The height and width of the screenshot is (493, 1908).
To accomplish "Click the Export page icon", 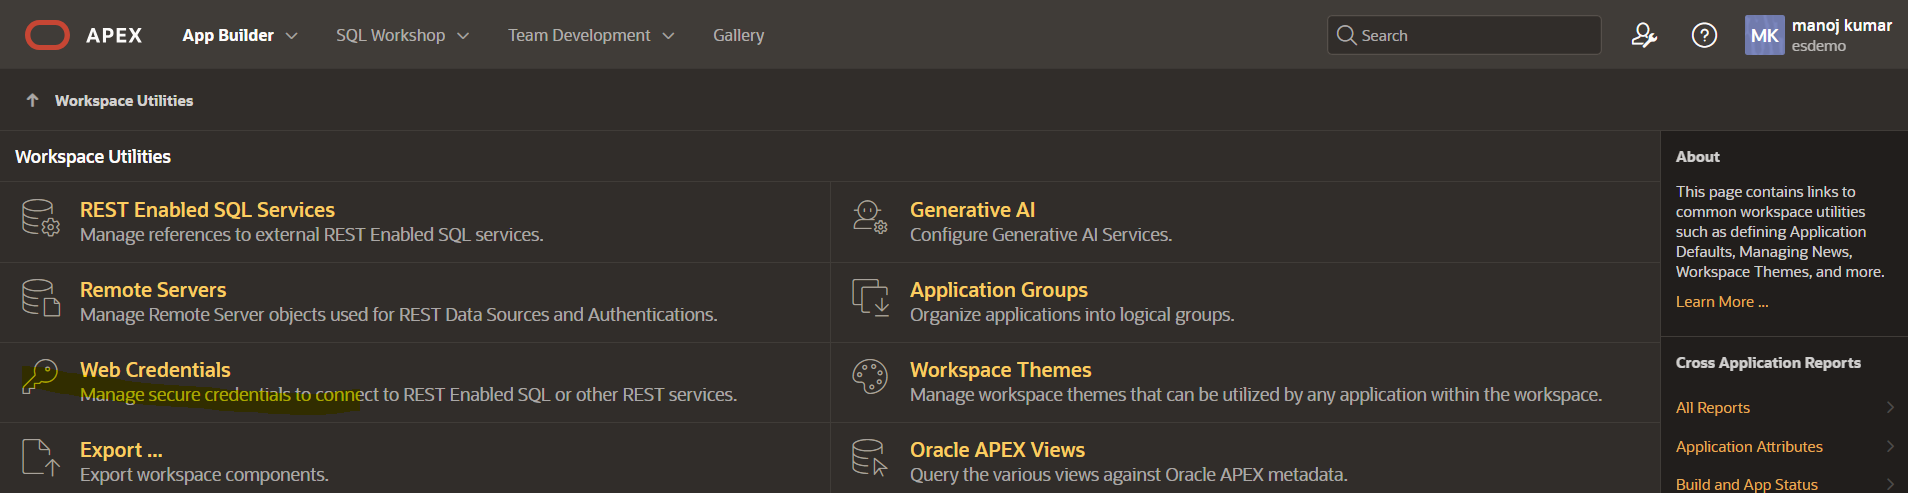I will (41, 458).
